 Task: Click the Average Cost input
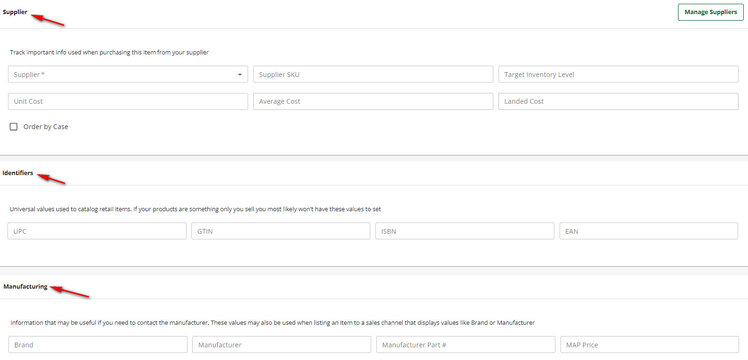[x=373, y=102]
